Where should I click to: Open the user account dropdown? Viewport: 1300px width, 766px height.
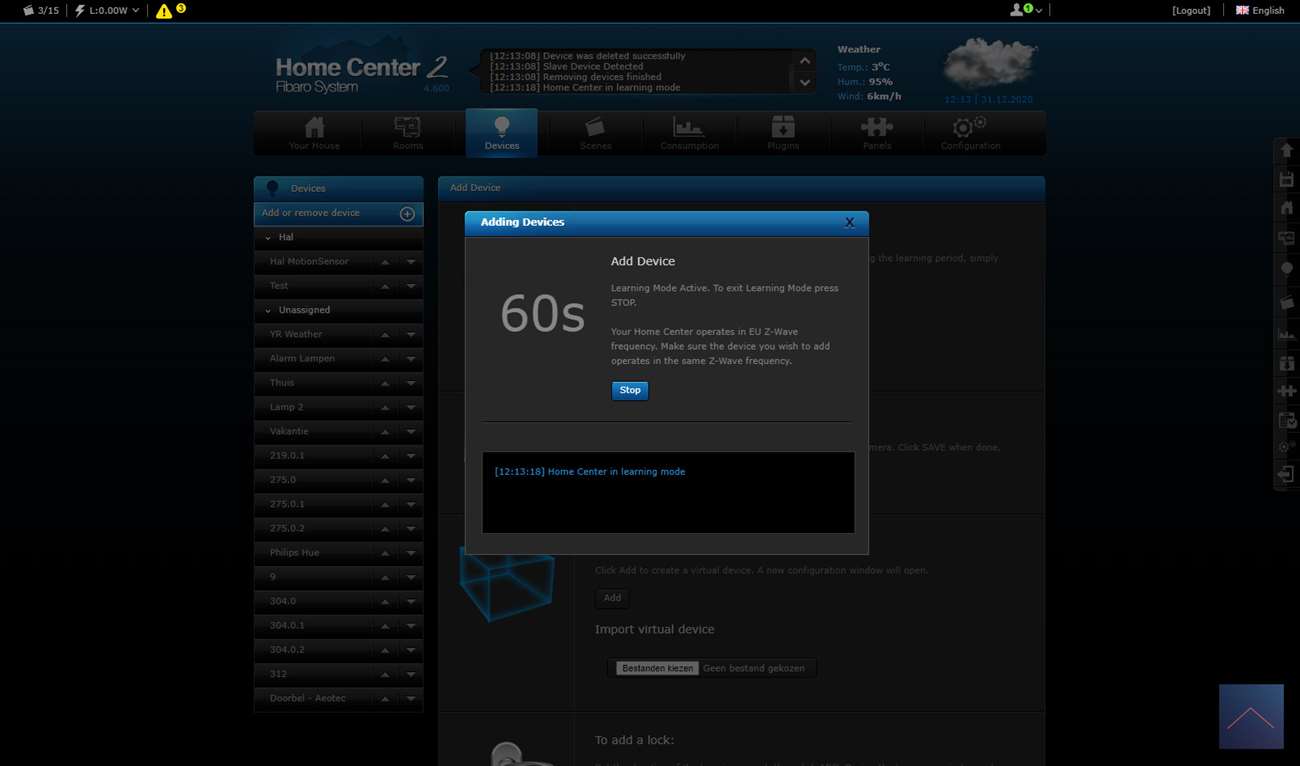1026,10
